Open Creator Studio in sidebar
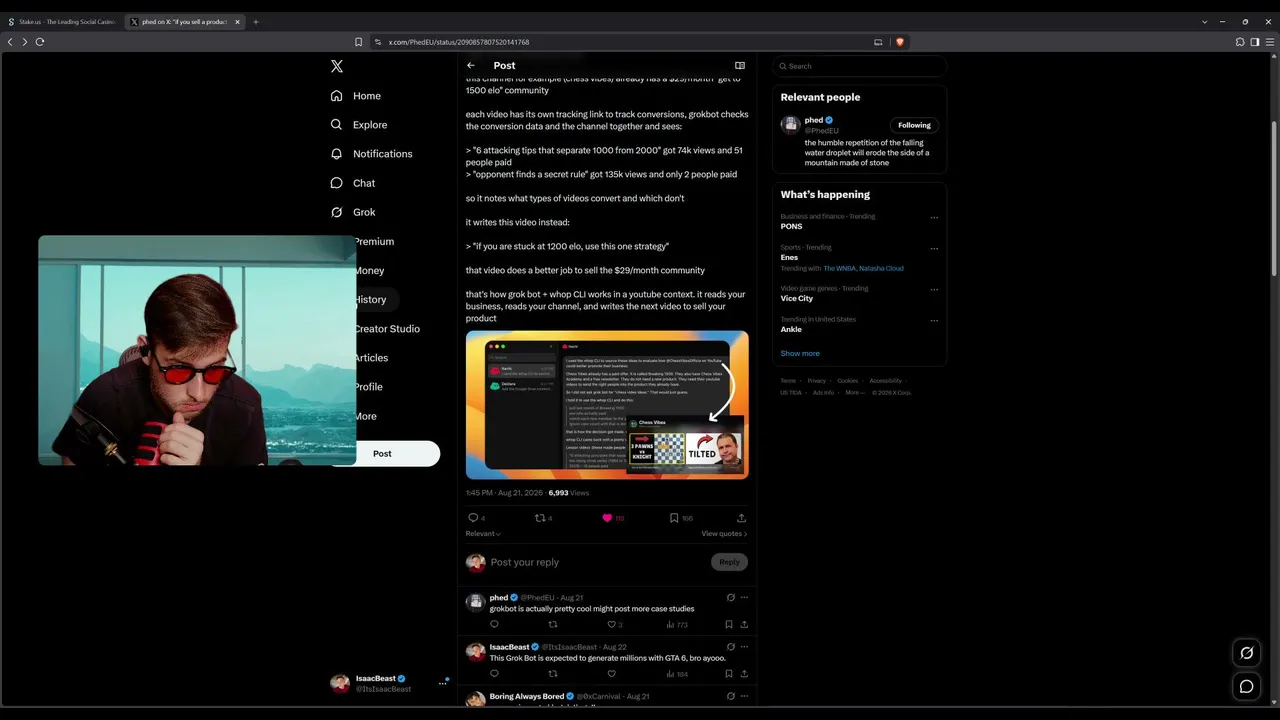This screenshot has width=1280, height=720. click(x=387, y=329)
